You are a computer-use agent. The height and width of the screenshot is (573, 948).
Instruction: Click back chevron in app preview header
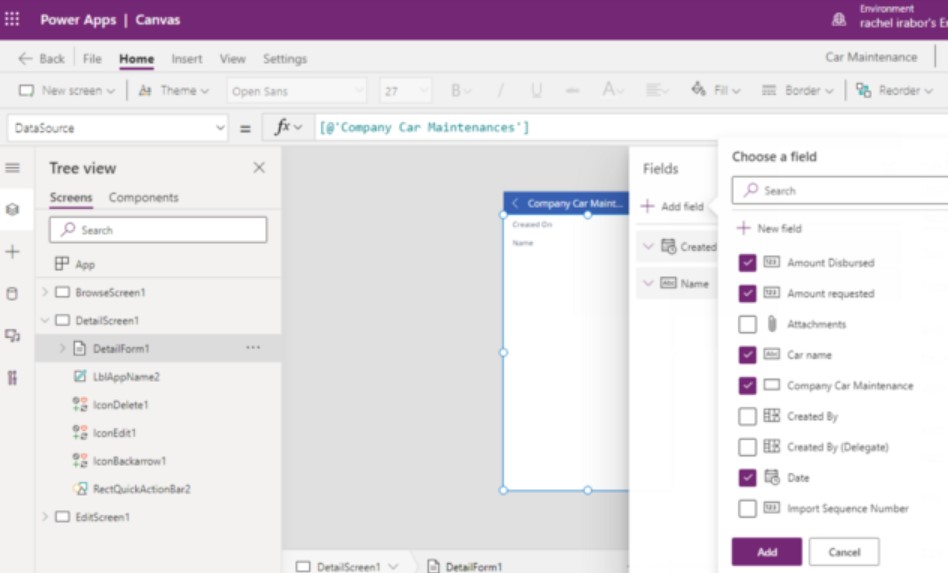(x=515, y=203)
